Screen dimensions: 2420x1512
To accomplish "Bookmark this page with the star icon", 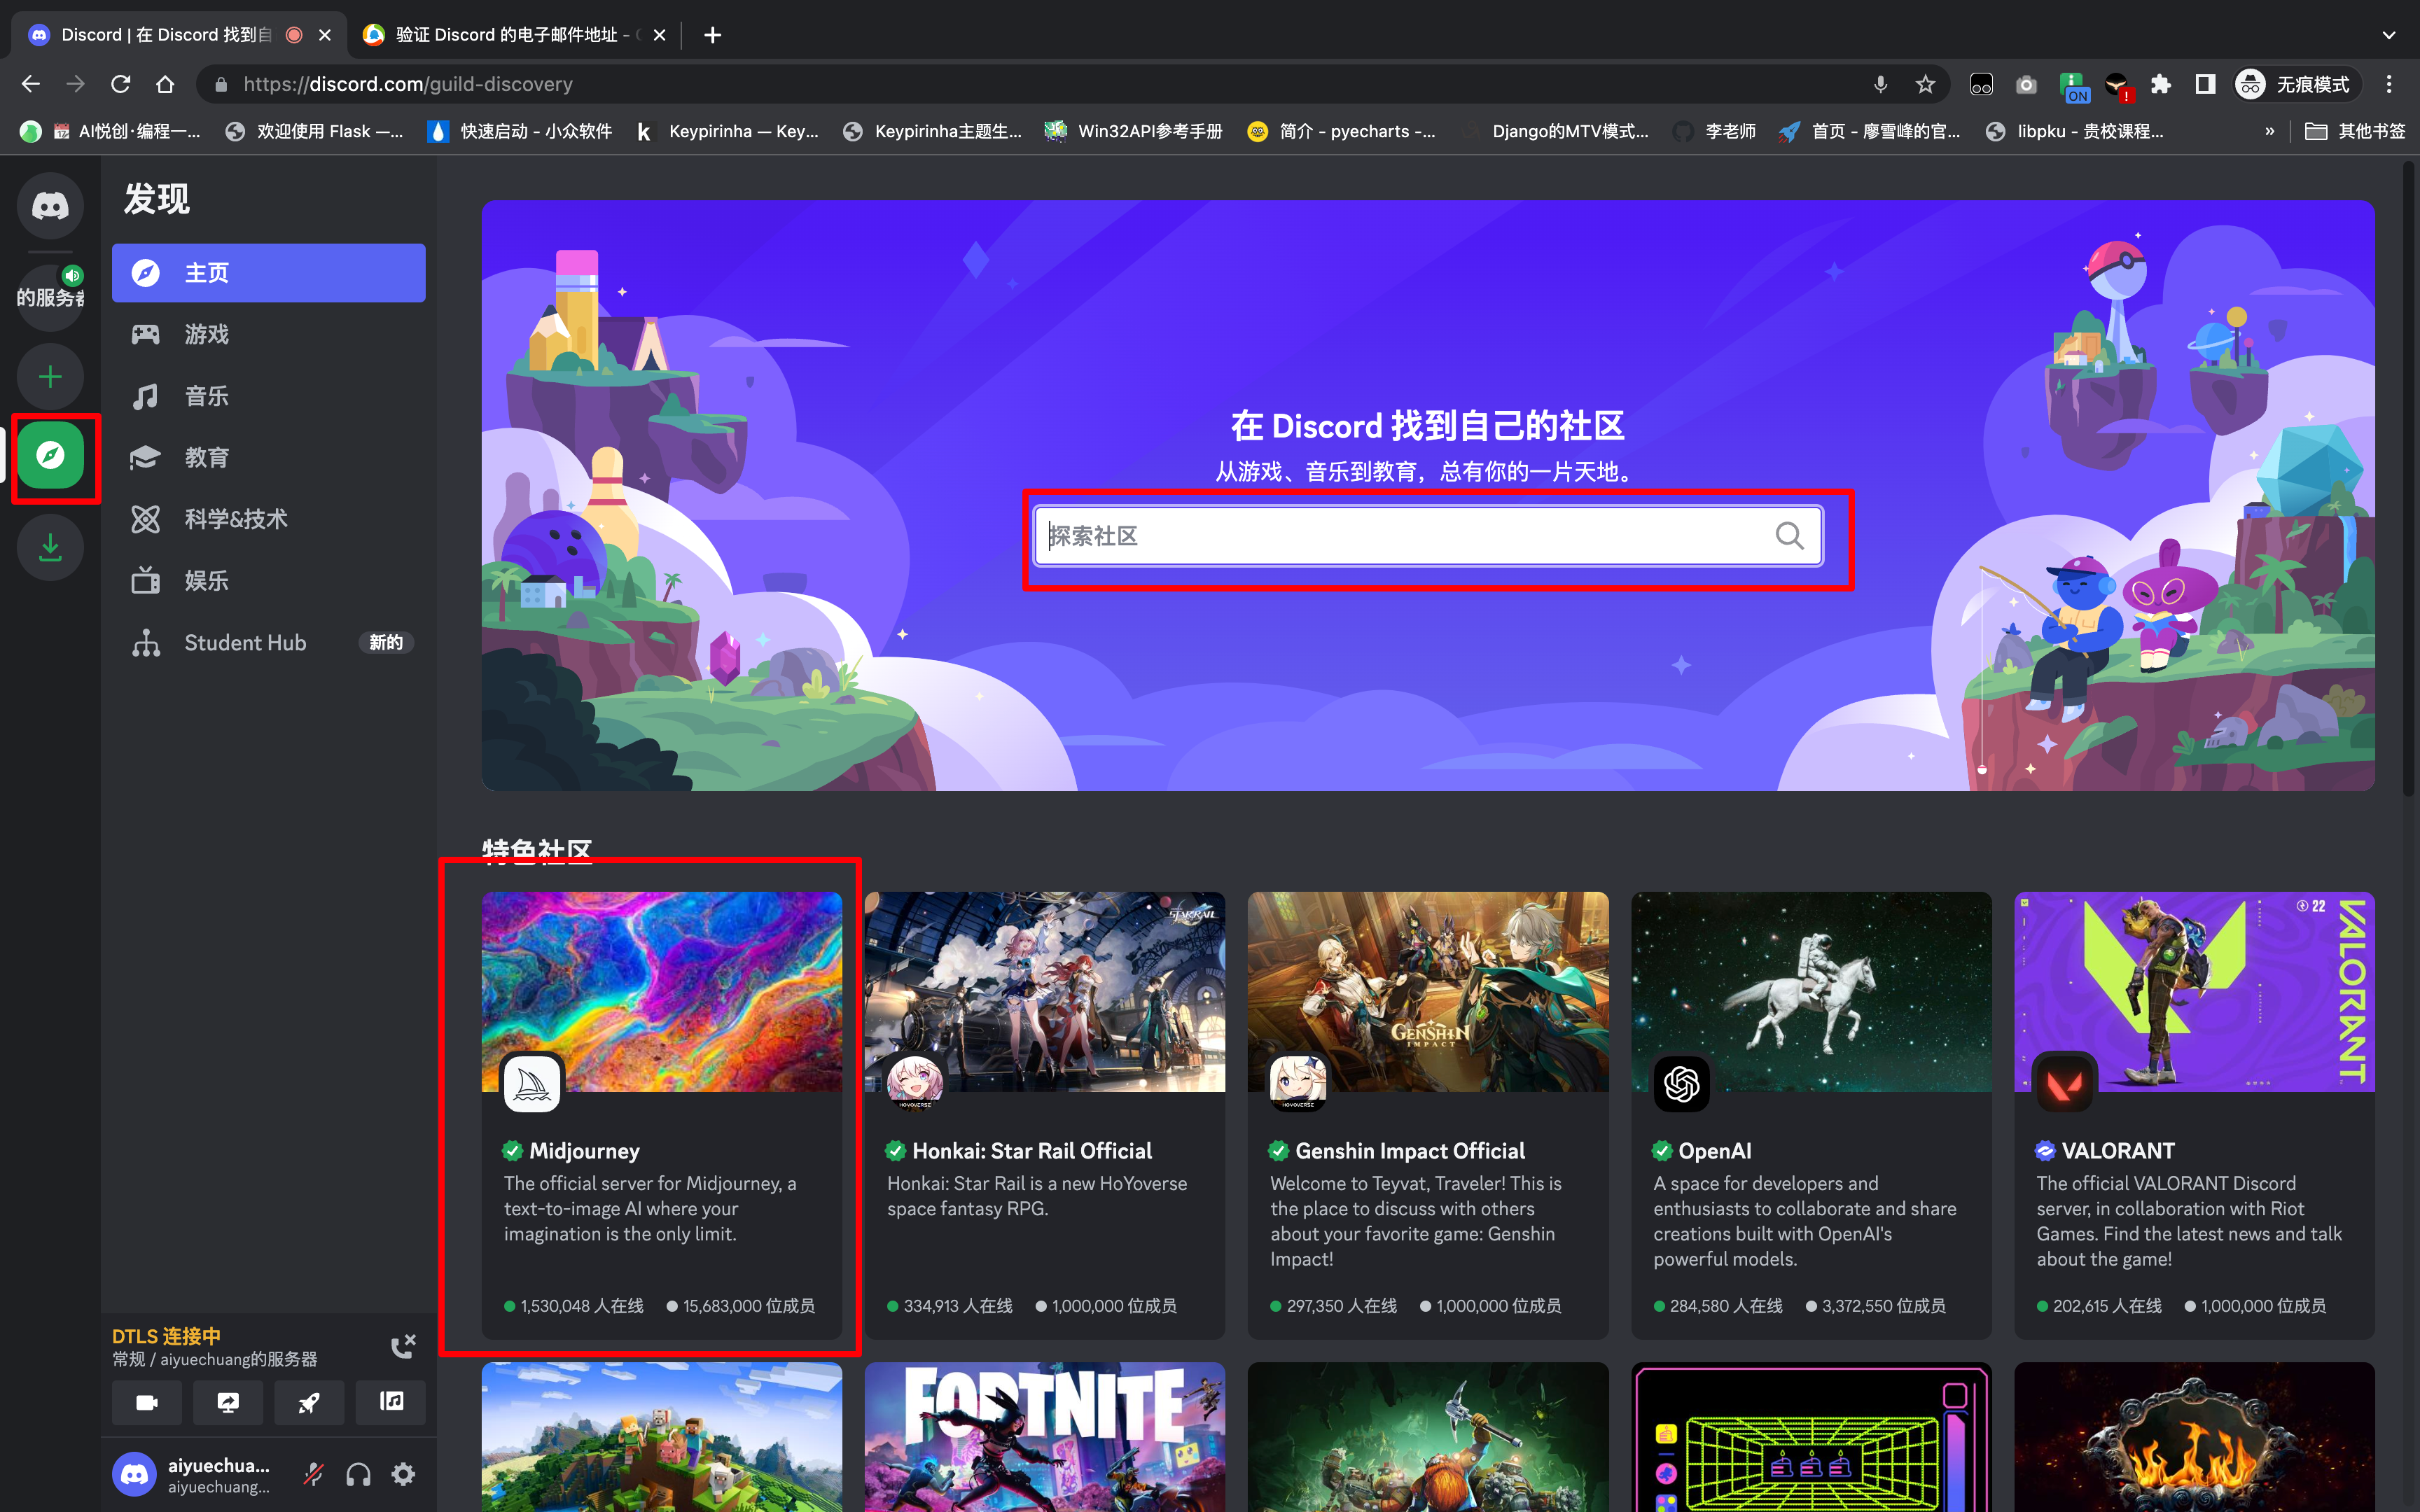I will (x=1926, y=84).
